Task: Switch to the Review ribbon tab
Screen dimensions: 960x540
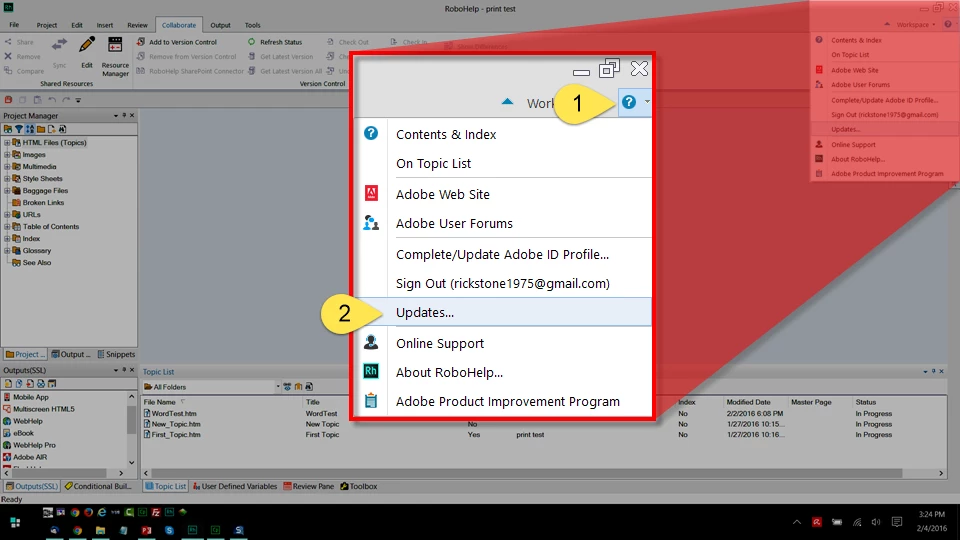Action: pyautogui.click(x=137, y=25)
